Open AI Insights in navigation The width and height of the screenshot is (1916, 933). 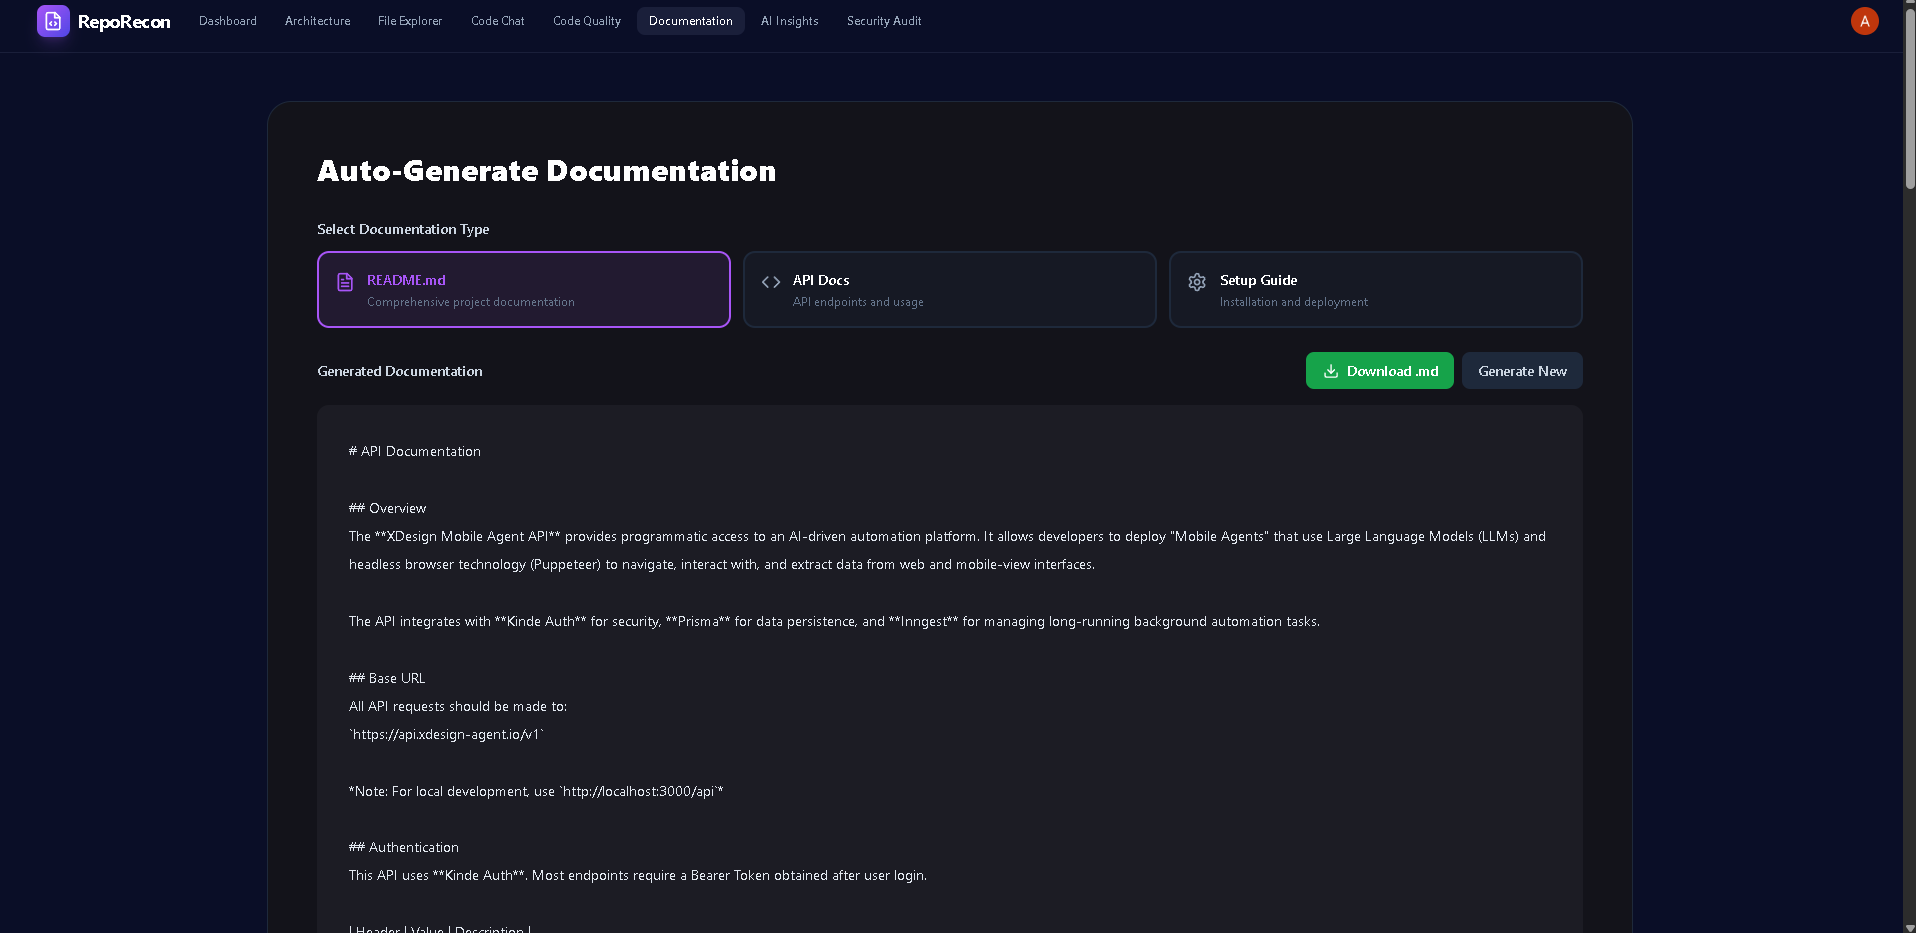pyautogui.click(x=790, y=21)
